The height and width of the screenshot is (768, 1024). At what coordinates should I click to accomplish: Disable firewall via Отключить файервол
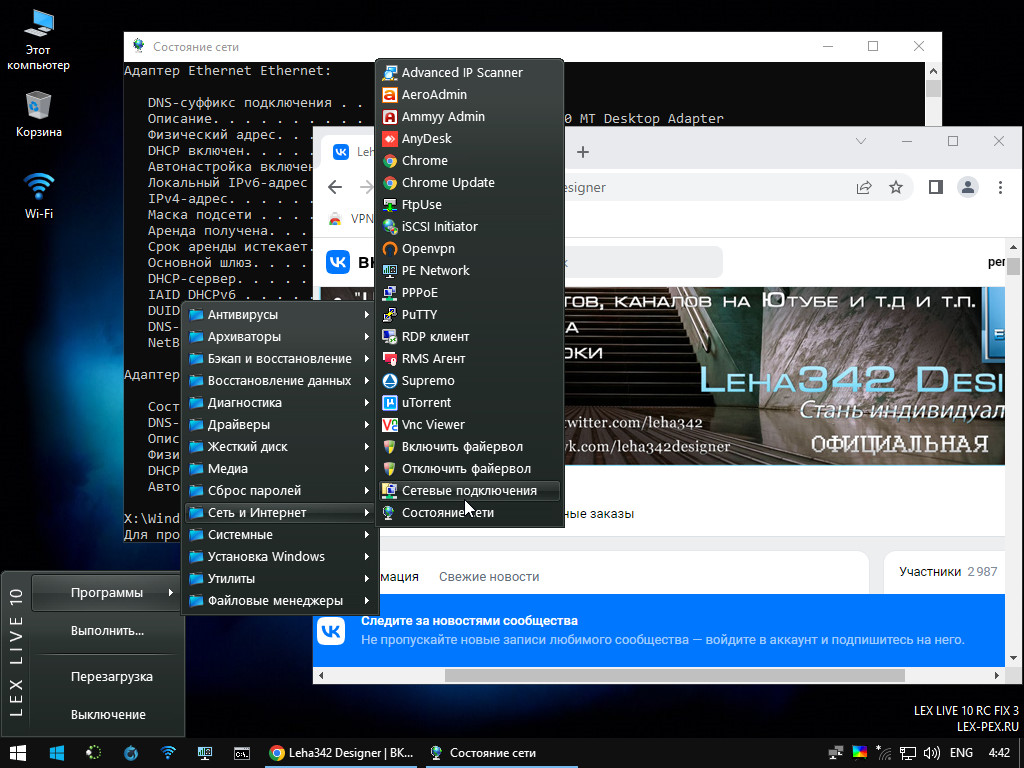465,469
